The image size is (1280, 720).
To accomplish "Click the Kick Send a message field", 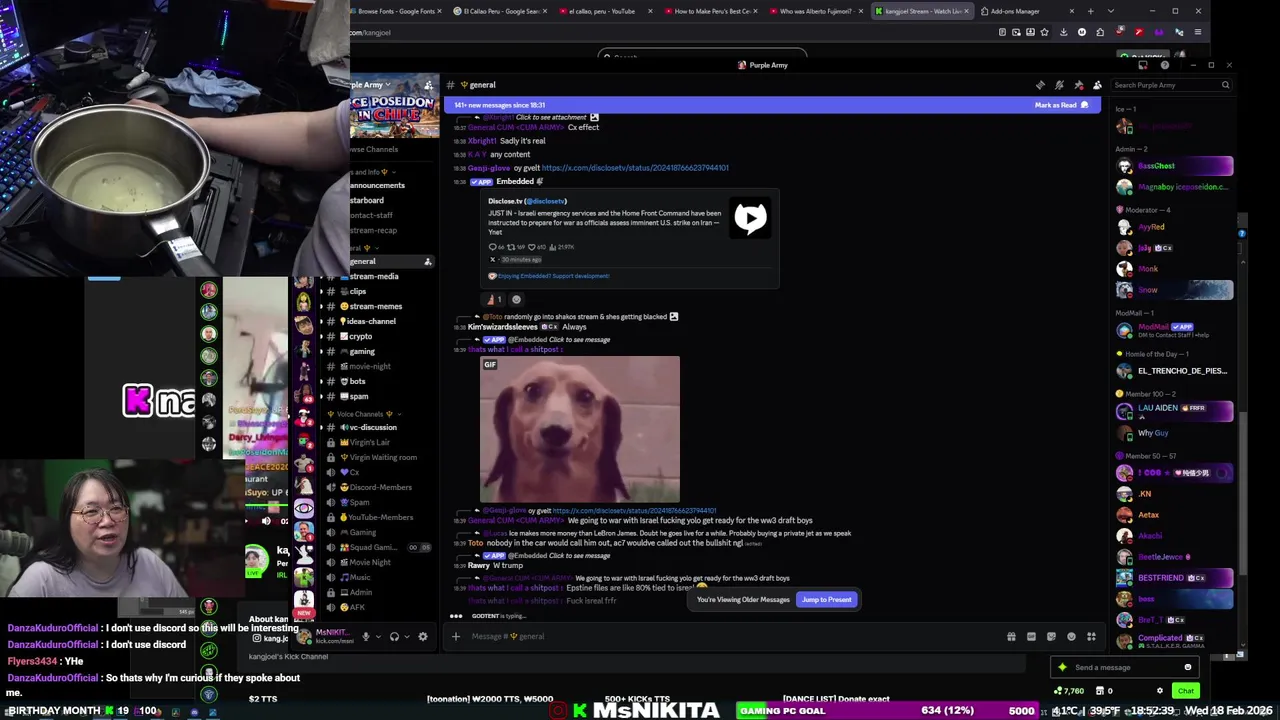I will (x=1125, y=667).
